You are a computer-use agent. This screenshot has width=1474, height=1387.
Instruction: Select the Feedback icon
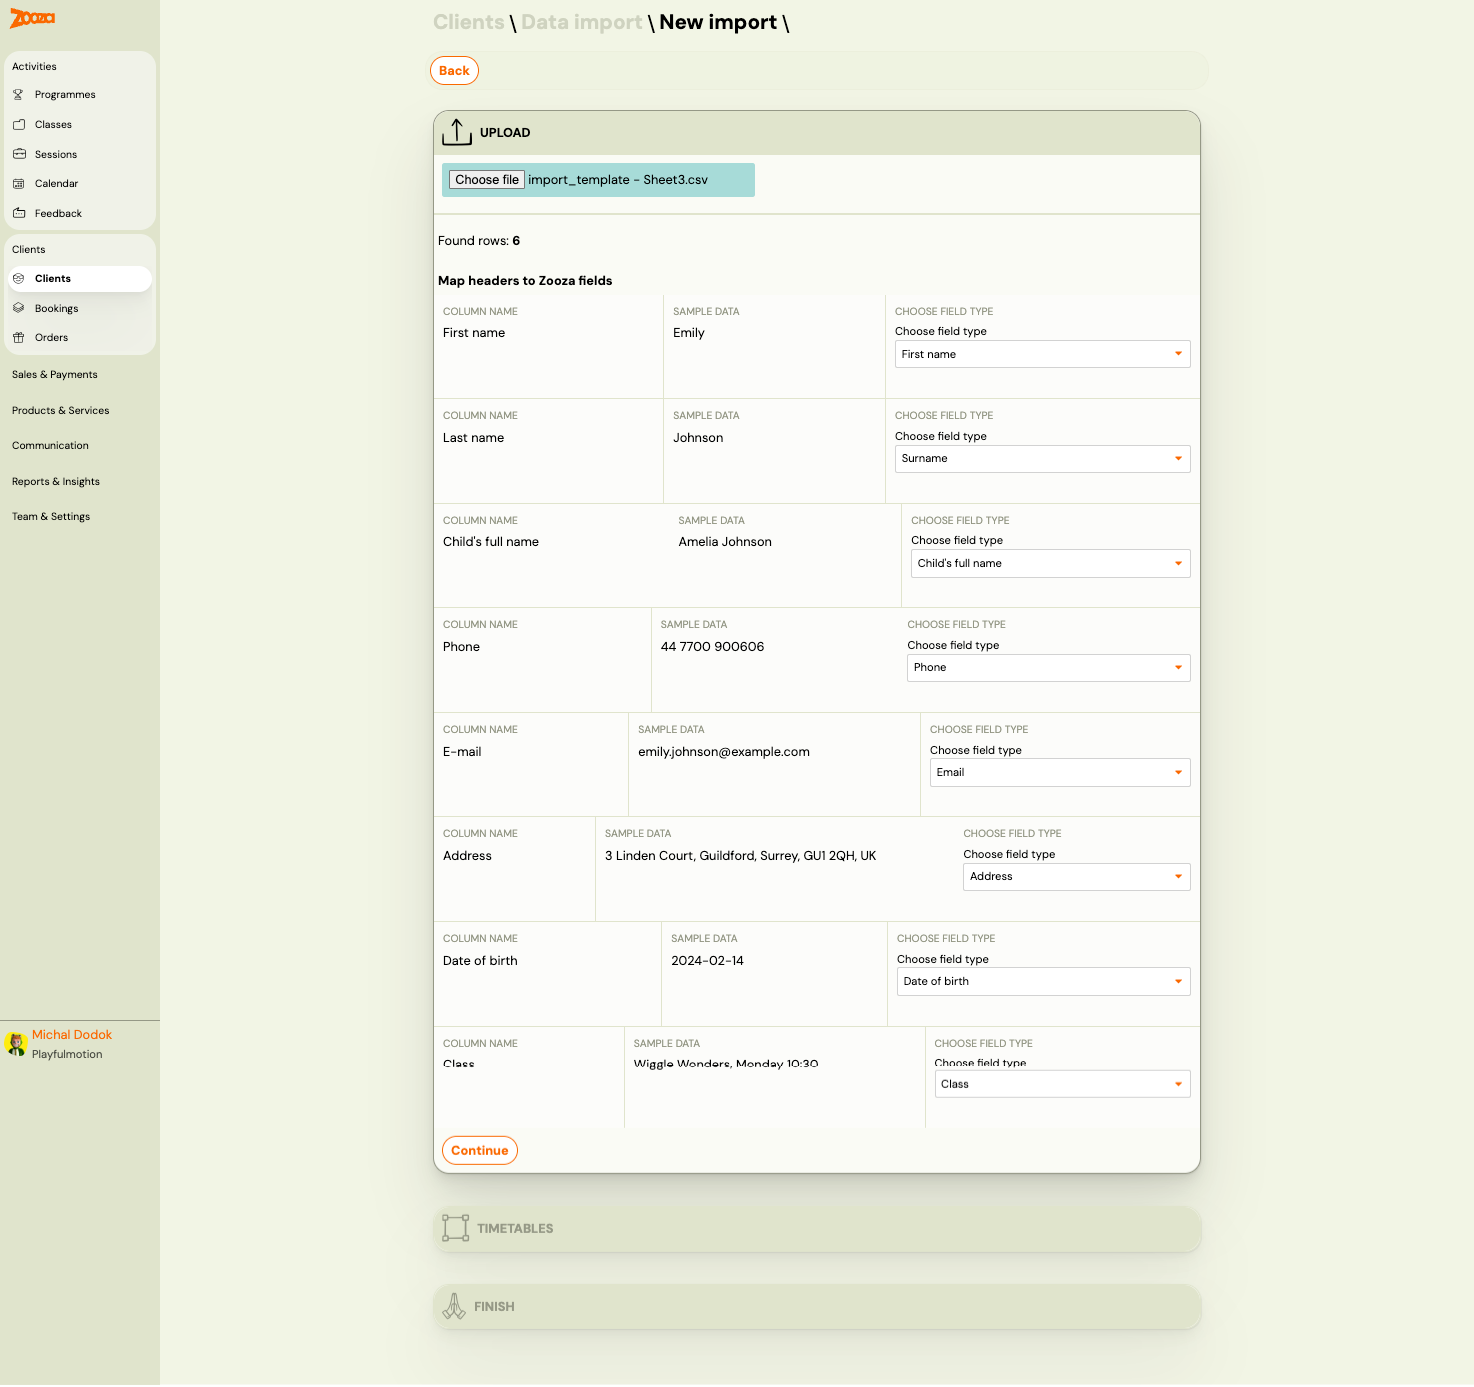19,213
